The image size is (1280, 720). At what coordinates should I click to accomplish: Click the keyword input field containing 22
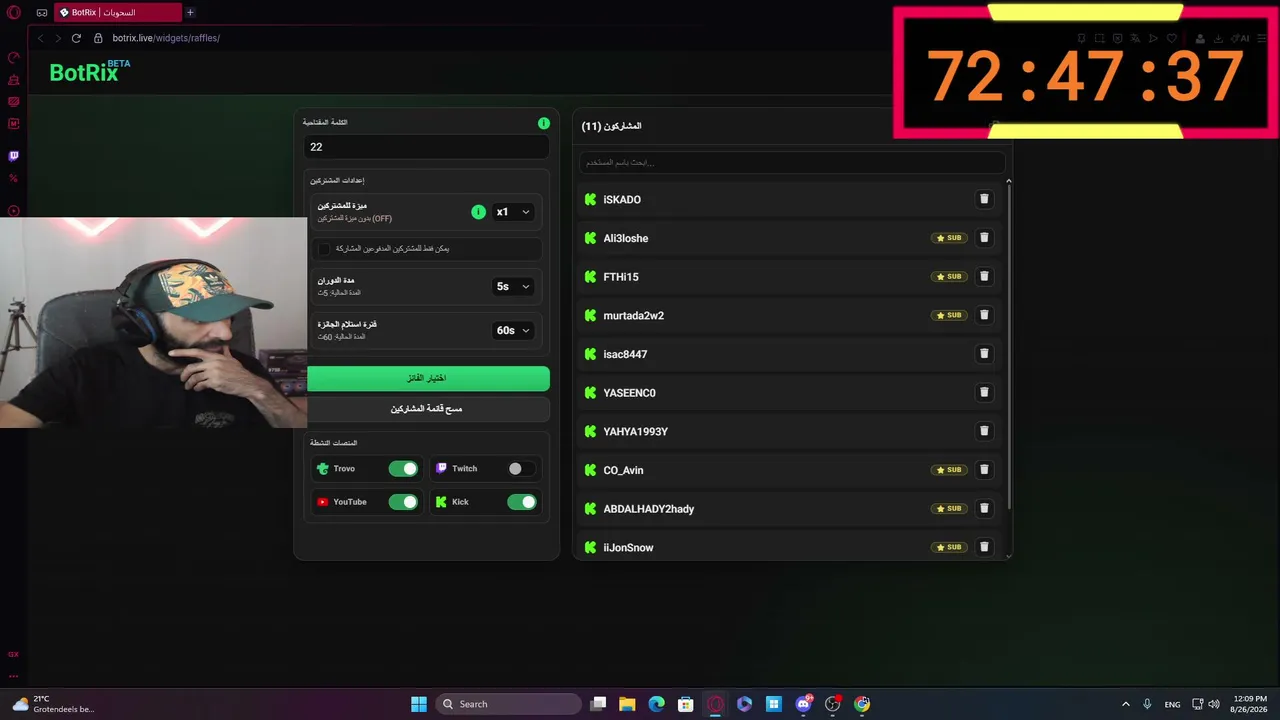(x=427, y=147)
